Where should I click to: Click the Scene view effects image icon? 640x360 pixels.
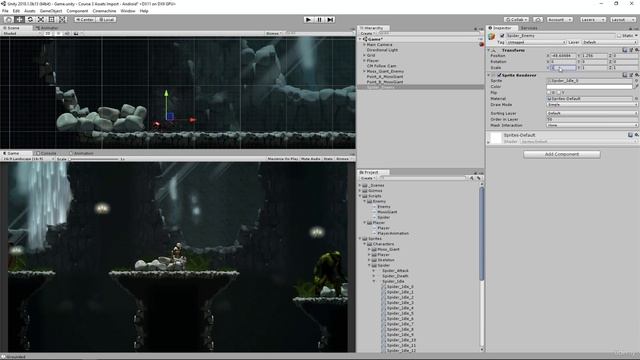pyautogui.click(x=76, y=33)
